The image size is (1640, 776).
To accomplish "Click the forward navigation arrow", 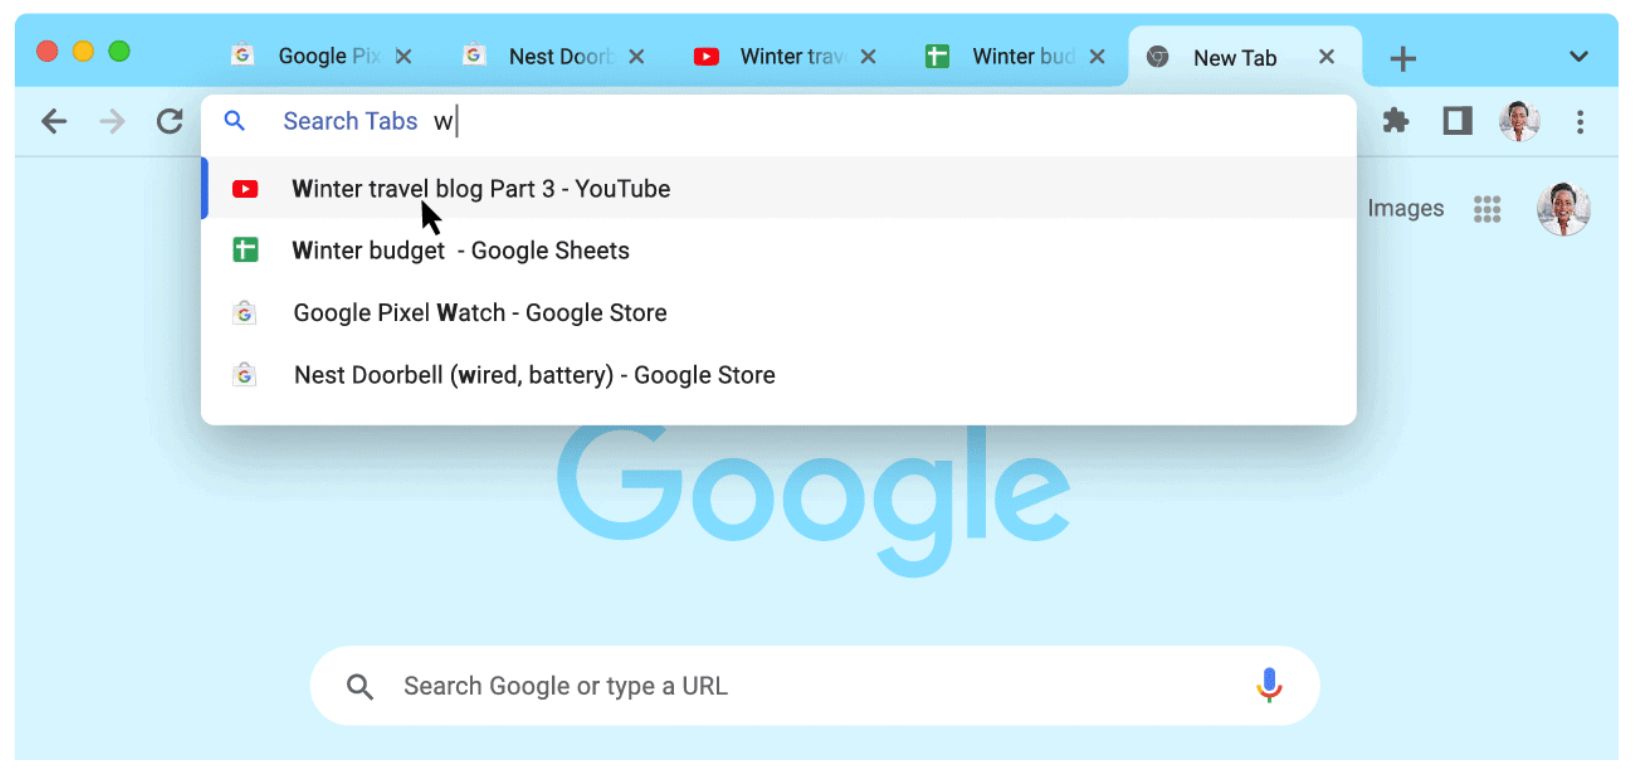I will (112, 122).
